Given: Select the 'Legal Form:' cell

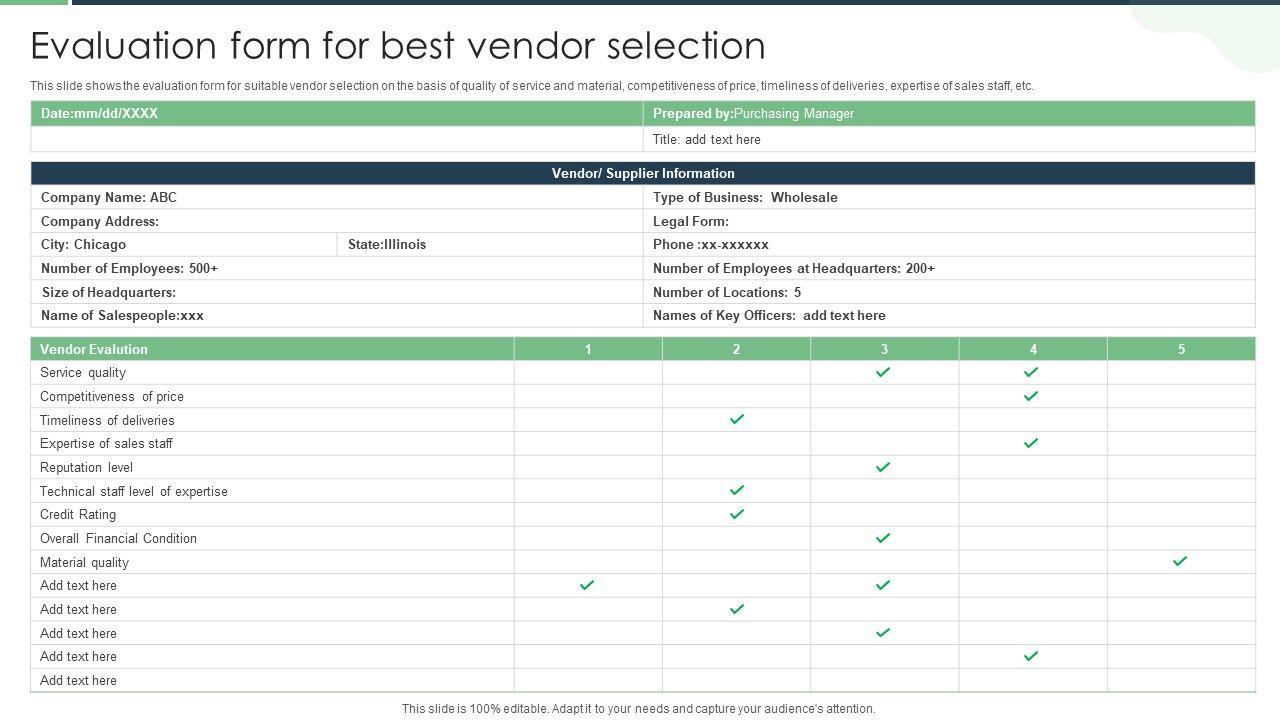Looking at the screenshot, I should (x=949, y=221).
